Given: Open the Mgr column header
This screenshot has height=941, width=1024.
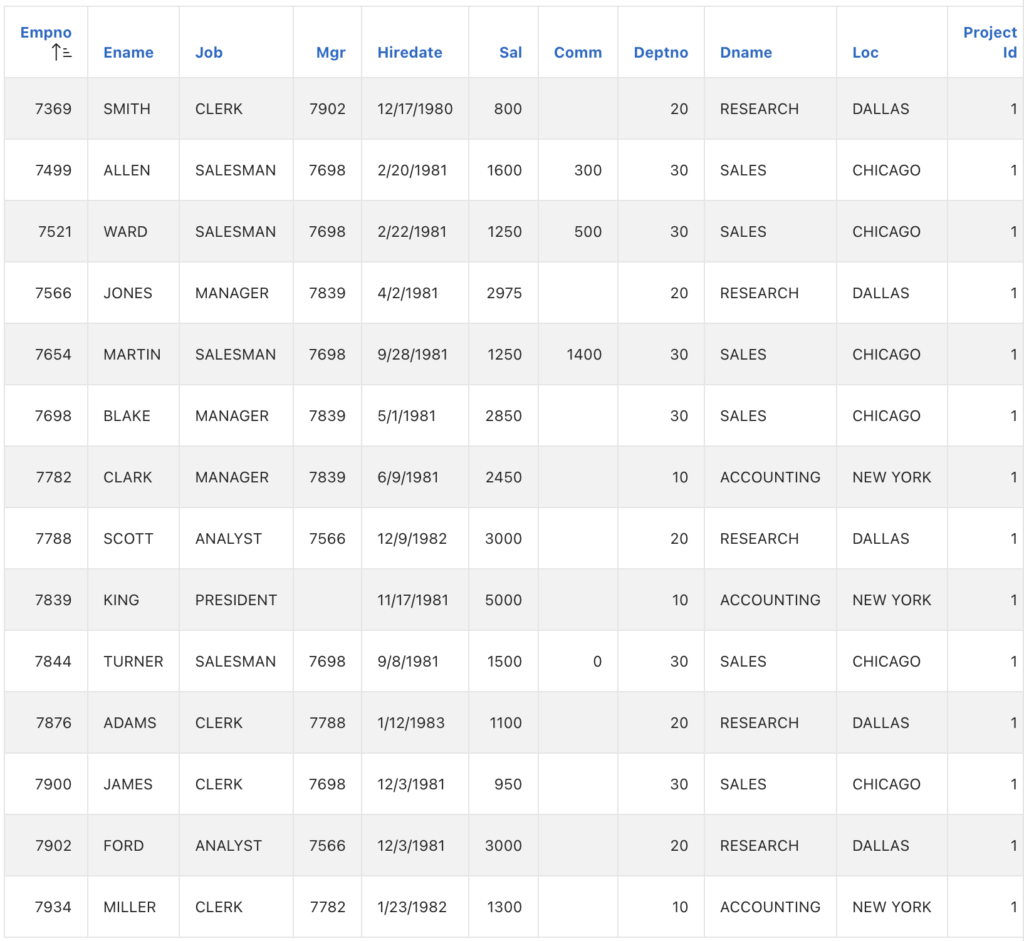Looking at the screenshot, I should pyautogui.click(x=330, y=53).
